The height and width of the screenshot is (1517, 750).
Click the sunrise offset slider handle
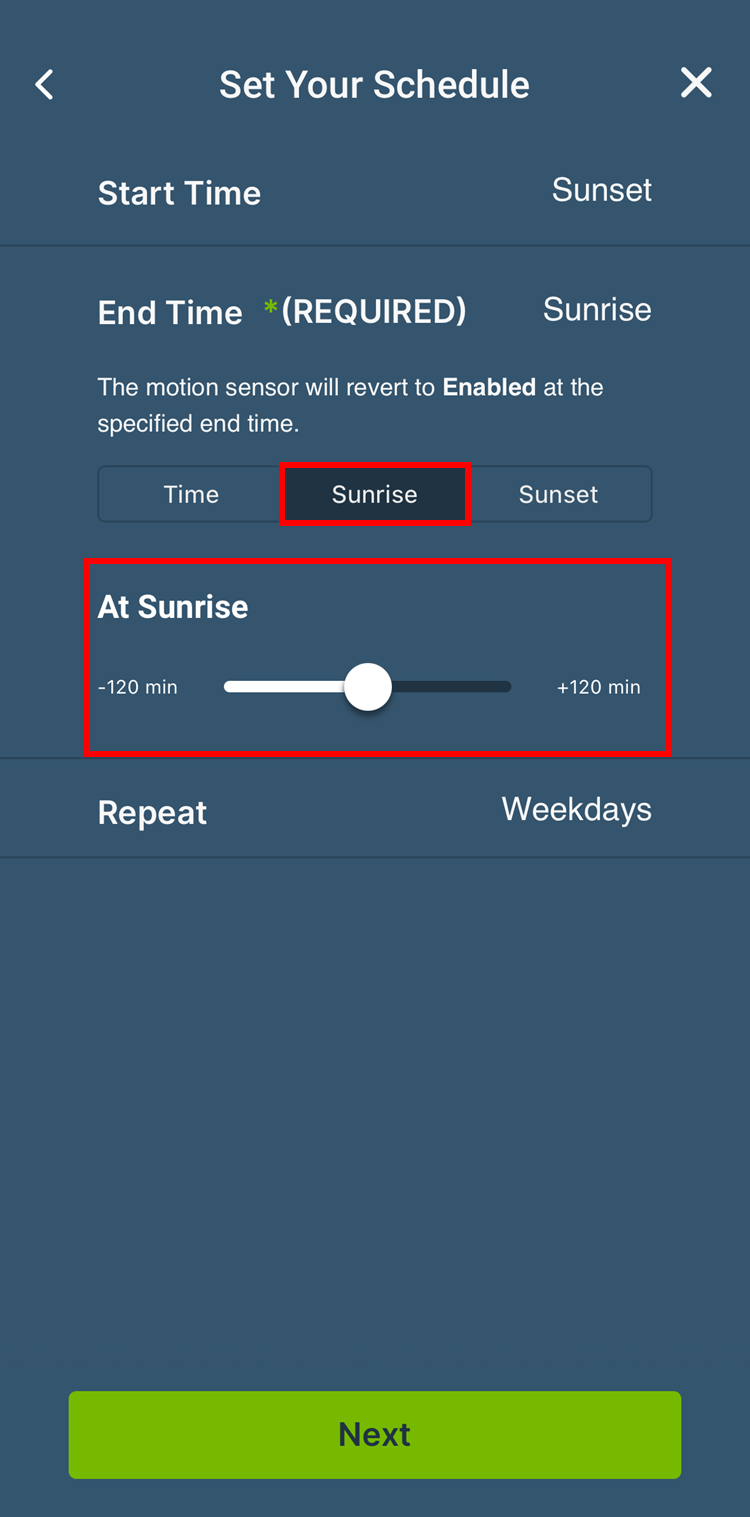(x=368, y=687)
